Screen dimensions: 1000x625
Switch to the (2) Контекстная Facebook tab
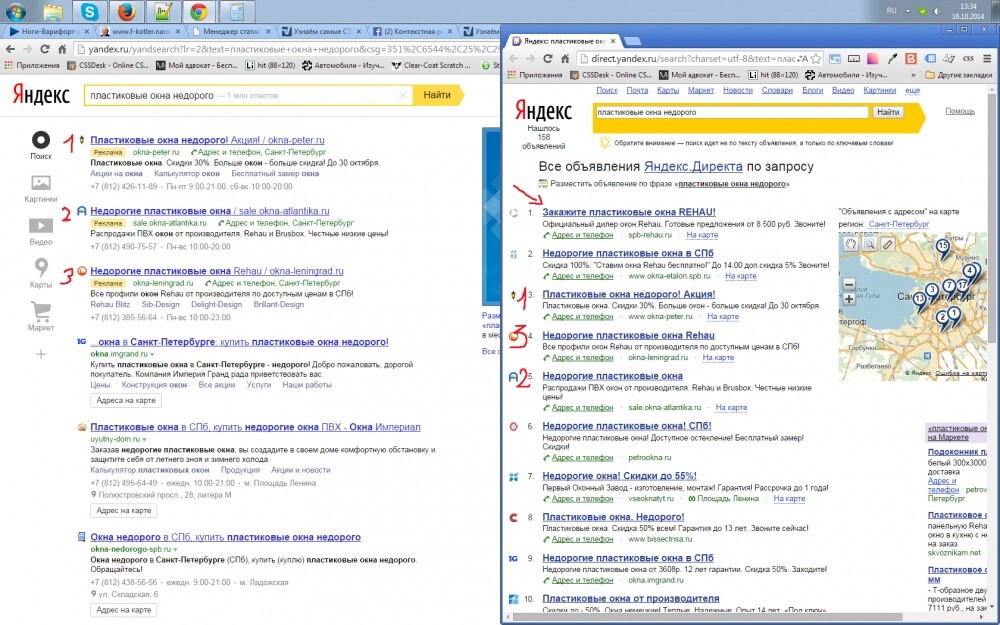pyautogui.click(x=412, y=31)
